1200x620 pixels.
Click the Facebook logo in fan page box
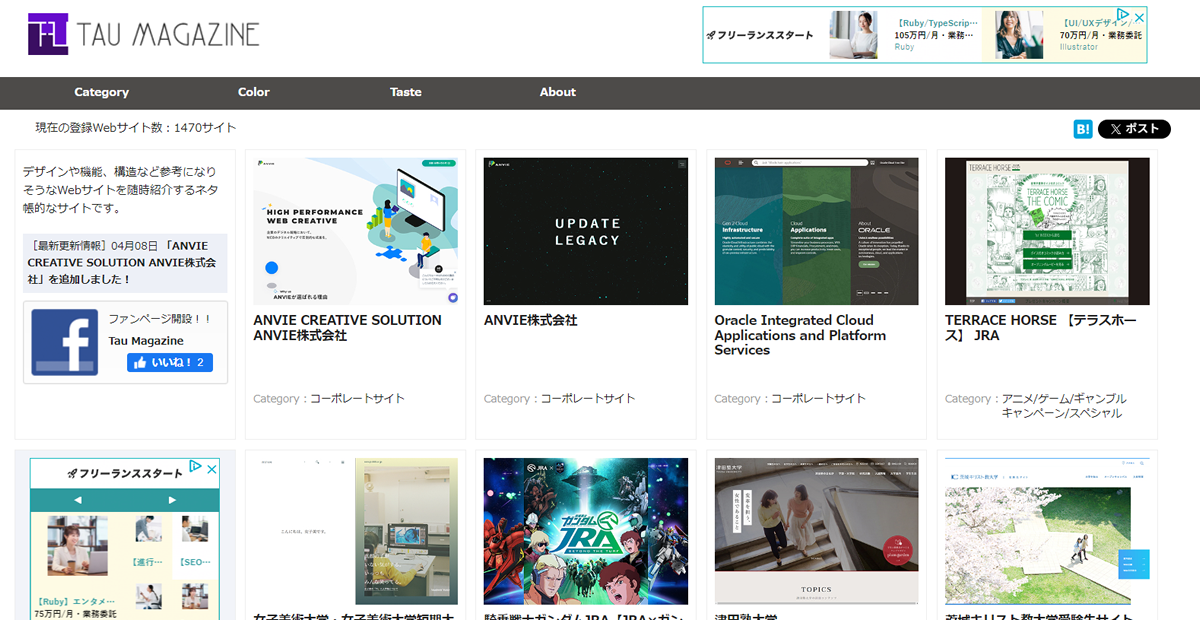[x=65, y=343]
